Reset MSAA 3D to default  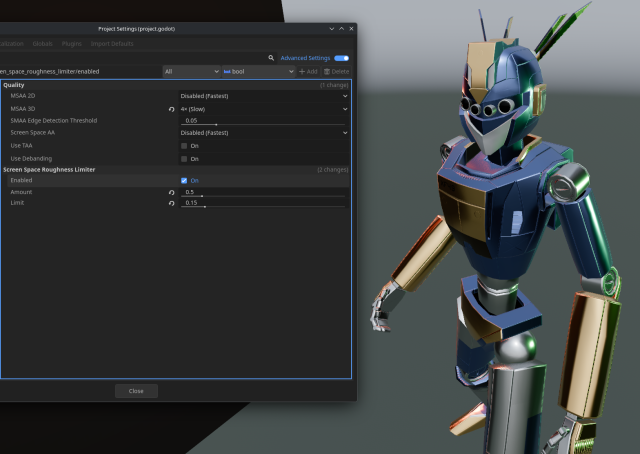tap(171, 108)
